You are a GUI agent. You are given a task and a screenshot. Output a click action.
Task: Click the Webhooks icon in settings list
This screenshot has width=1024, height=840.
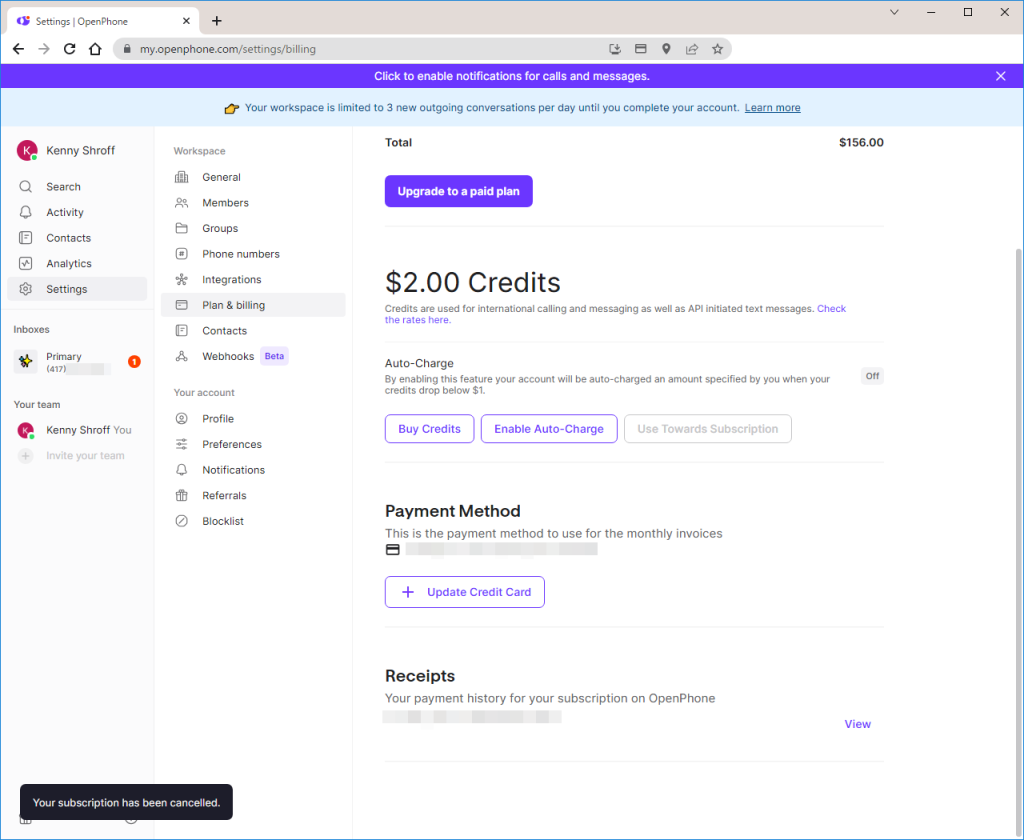pyautogui.click(x=181, y=356)
